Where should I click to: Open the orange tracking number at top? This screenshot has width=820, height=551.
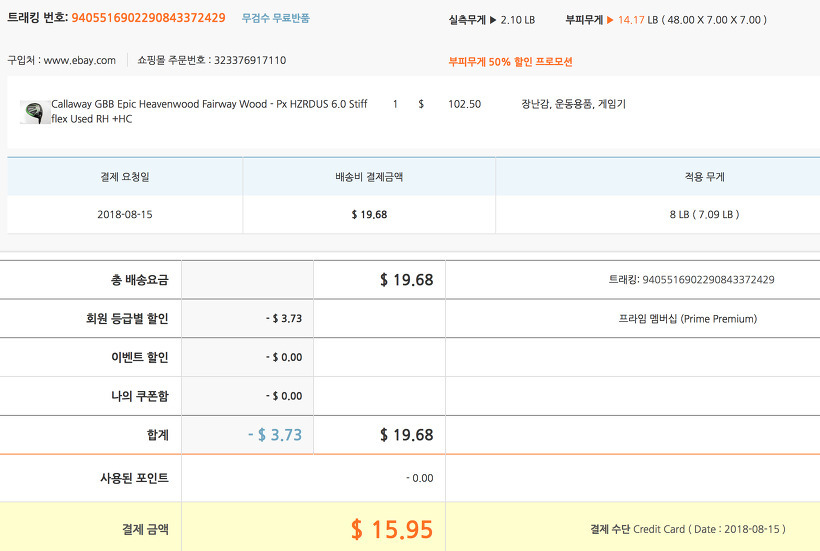pyautogui.click(x=148, y=18)
